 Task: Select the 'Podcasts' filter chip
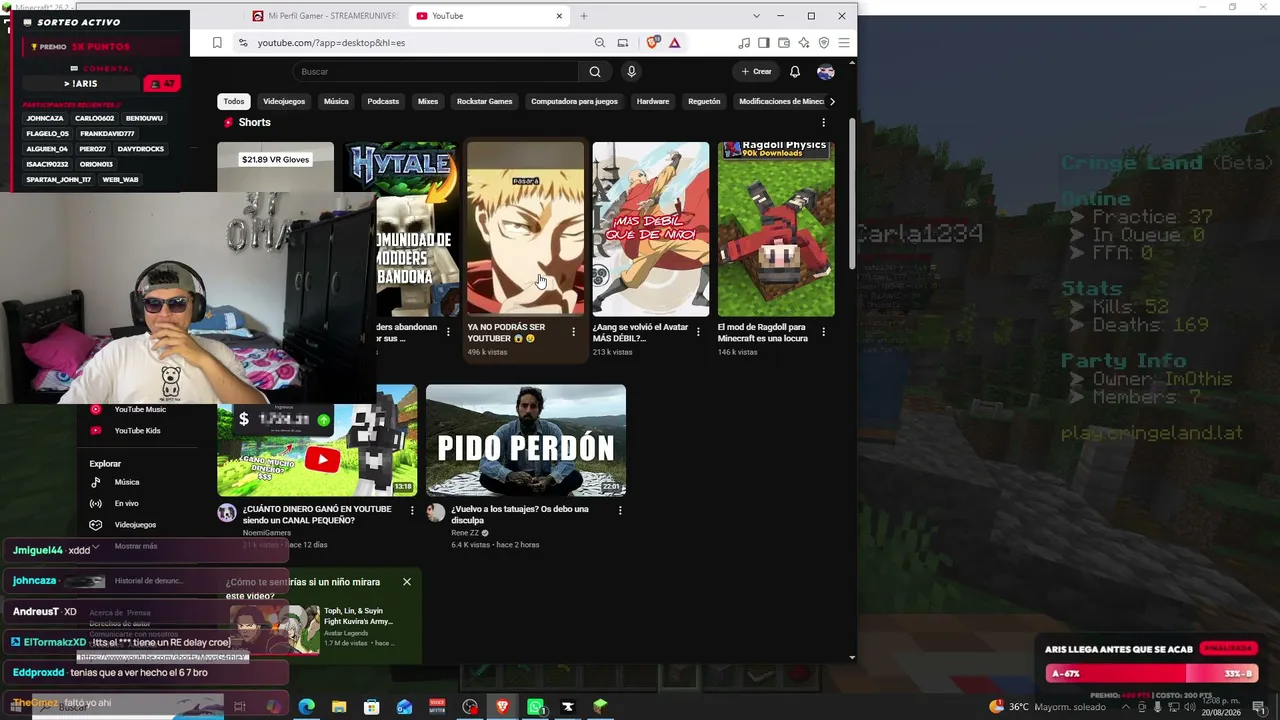[x=383, y=101]
